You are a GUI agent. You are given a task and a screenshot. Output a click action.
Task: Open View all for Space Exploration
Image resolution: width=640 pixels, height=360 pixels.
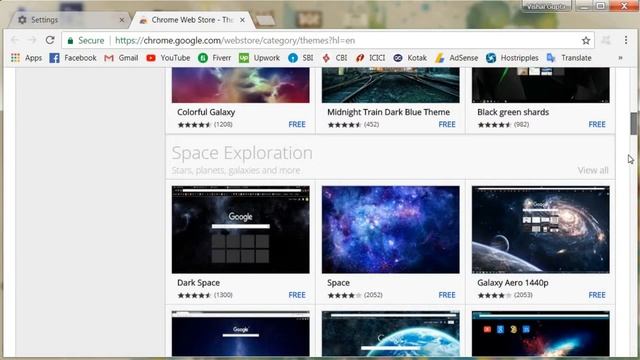593,170
